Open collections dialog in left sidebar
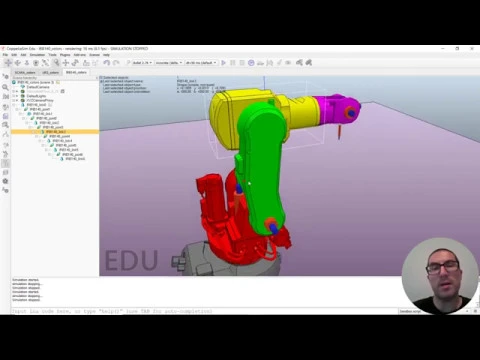This screenshot has height=360, width=480. [x=5, y=107]
